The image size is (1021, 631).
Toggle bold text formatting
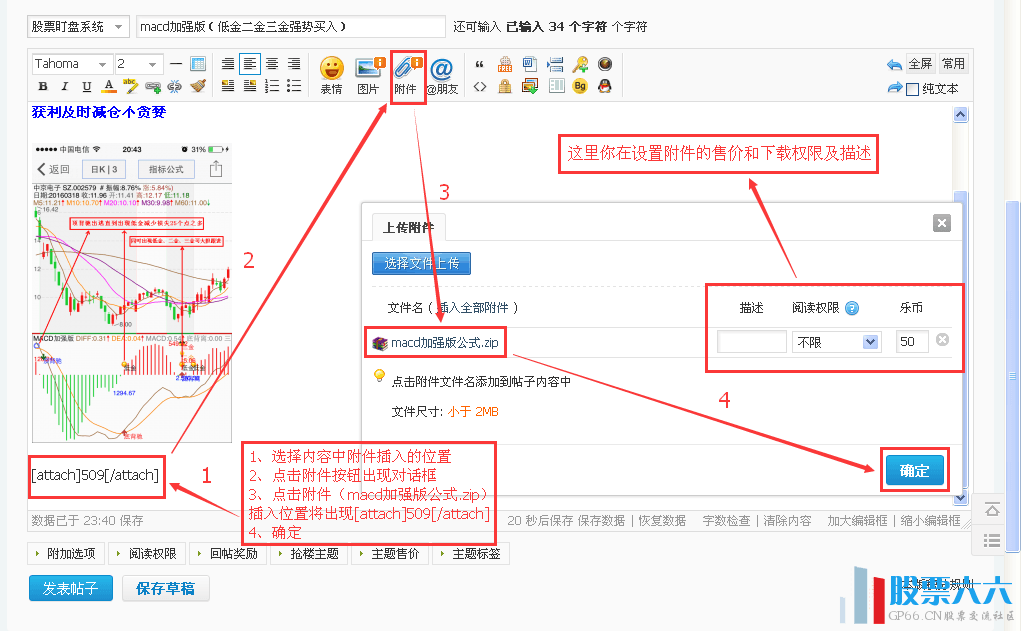click(x=43, y=87)
